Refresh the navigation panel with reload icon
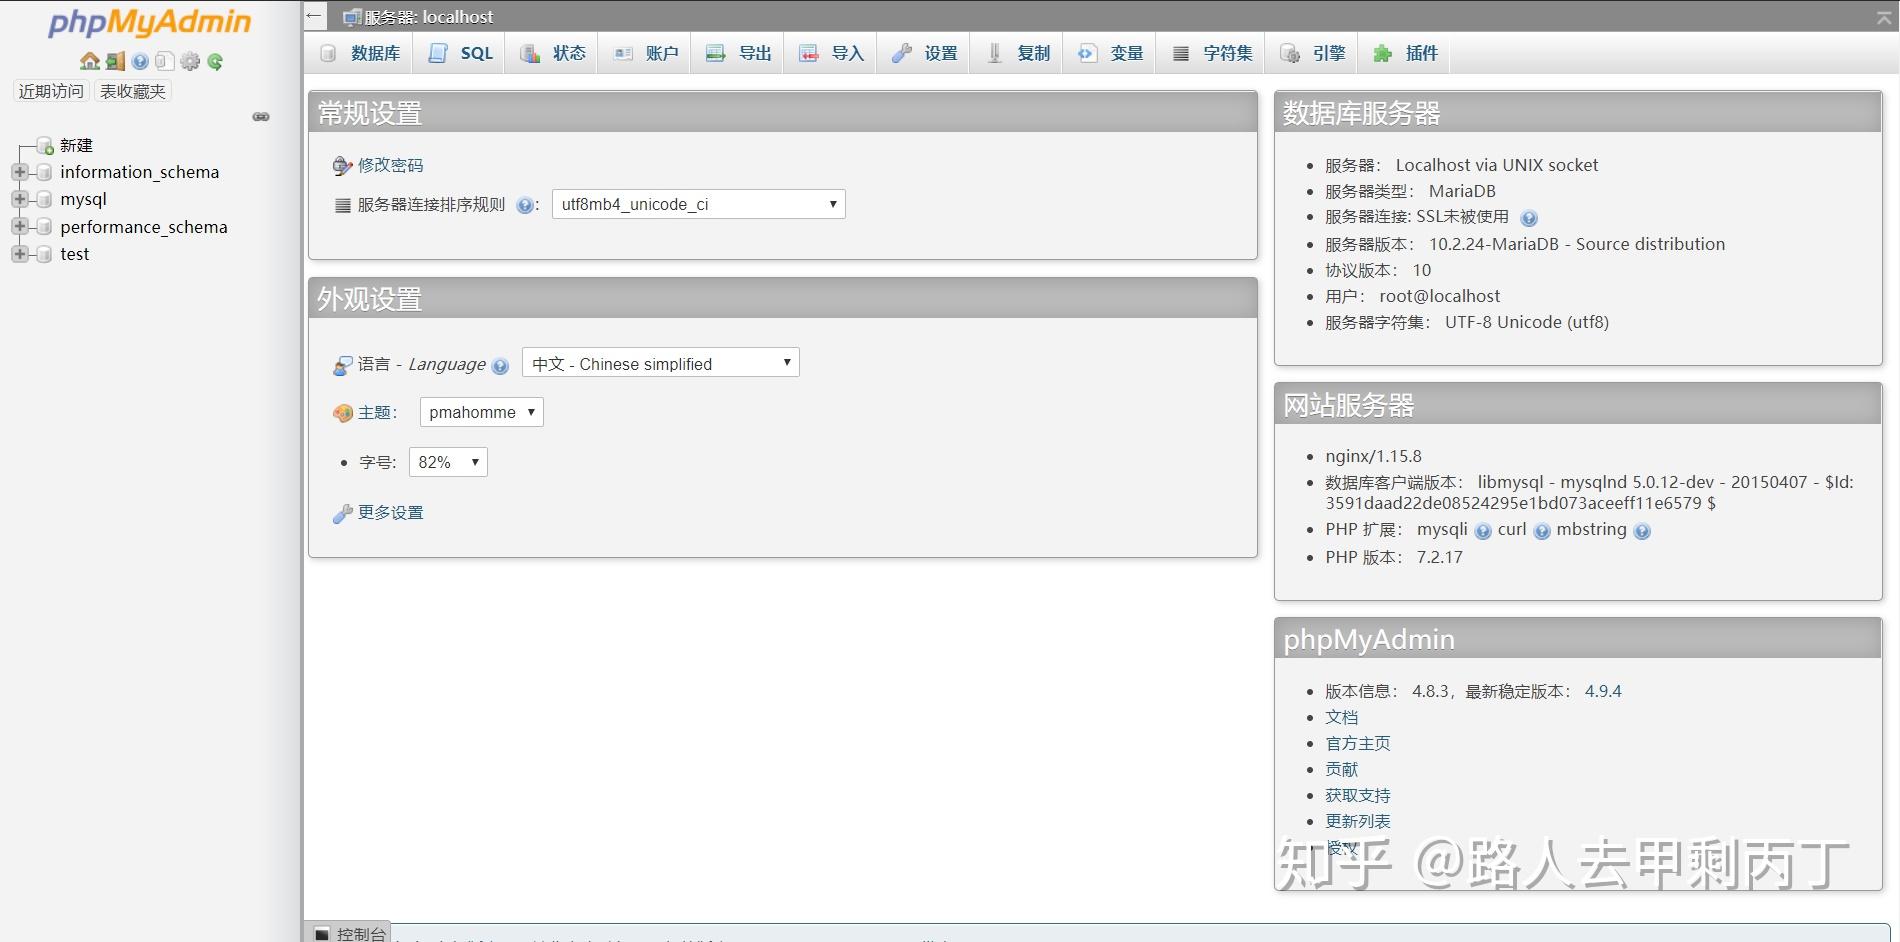This screenshot has width=1900, height=942. pos(215,61)
